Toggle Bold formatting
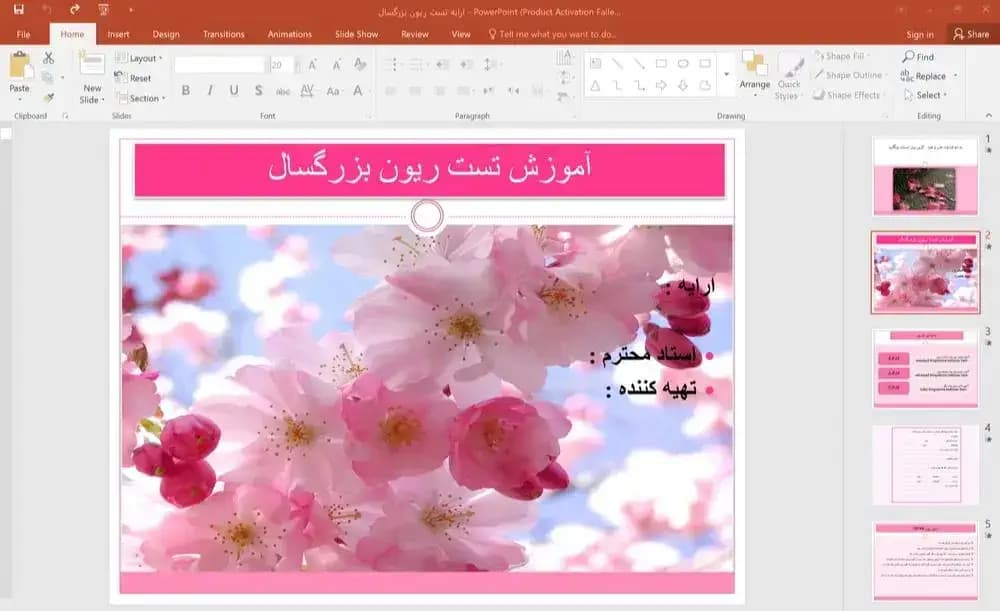 (x=186, y=91)
